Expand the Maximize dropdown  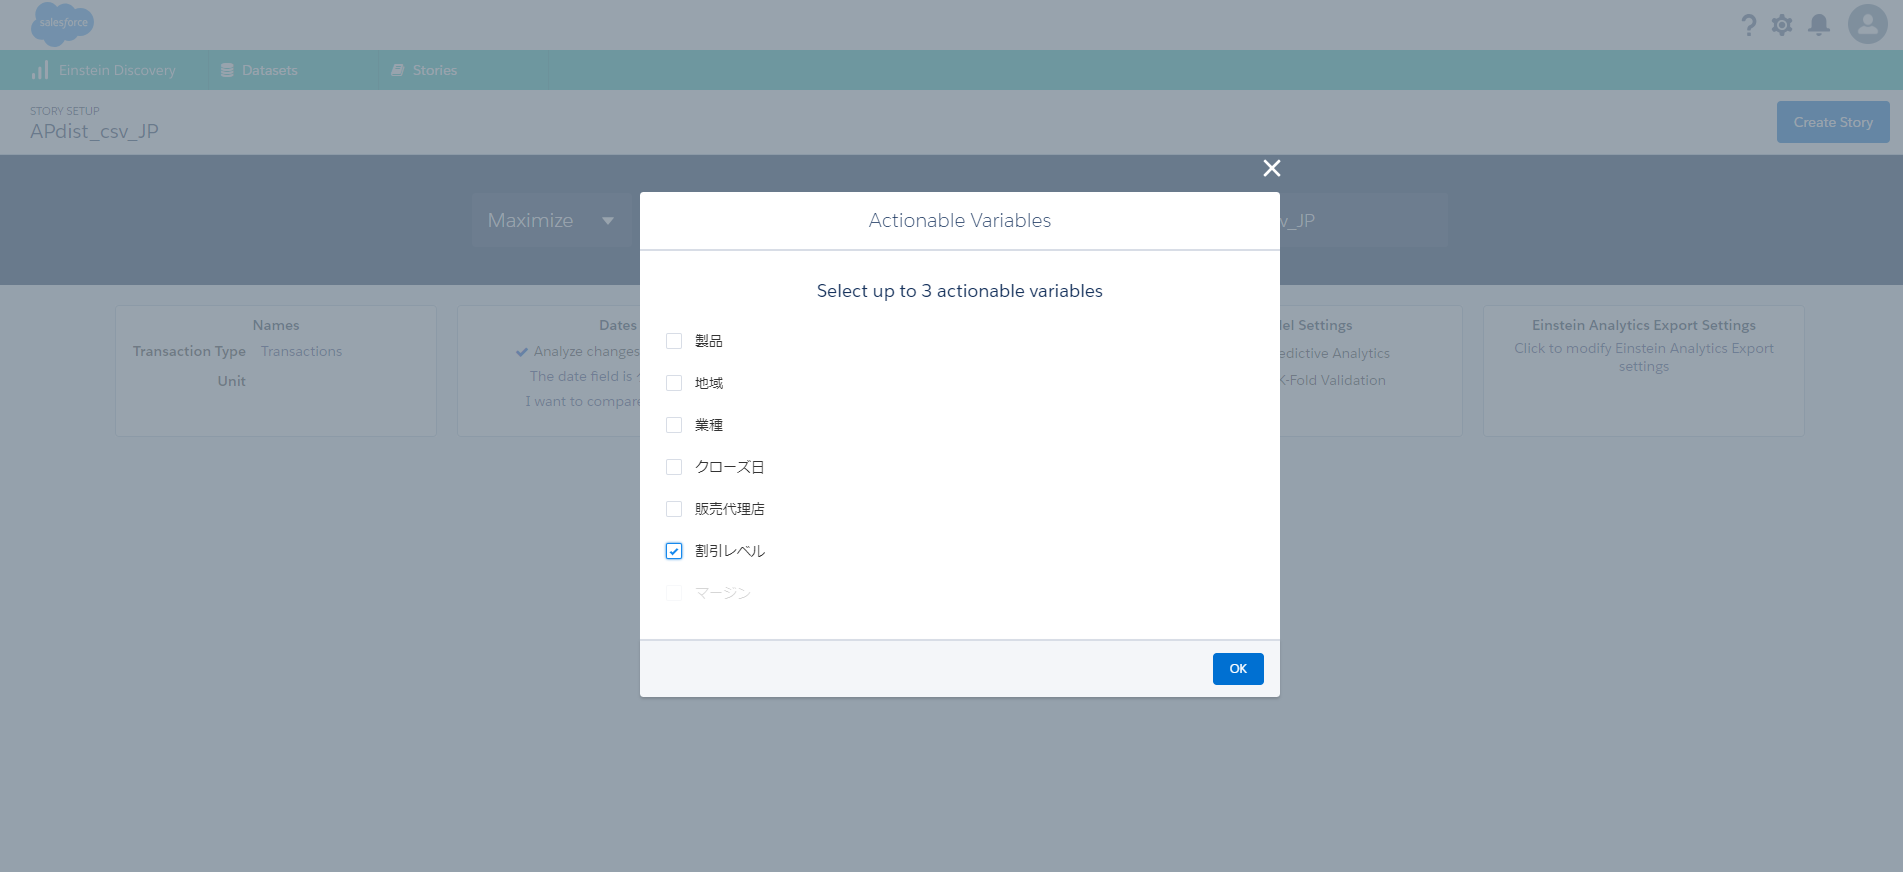pos(551,220)
